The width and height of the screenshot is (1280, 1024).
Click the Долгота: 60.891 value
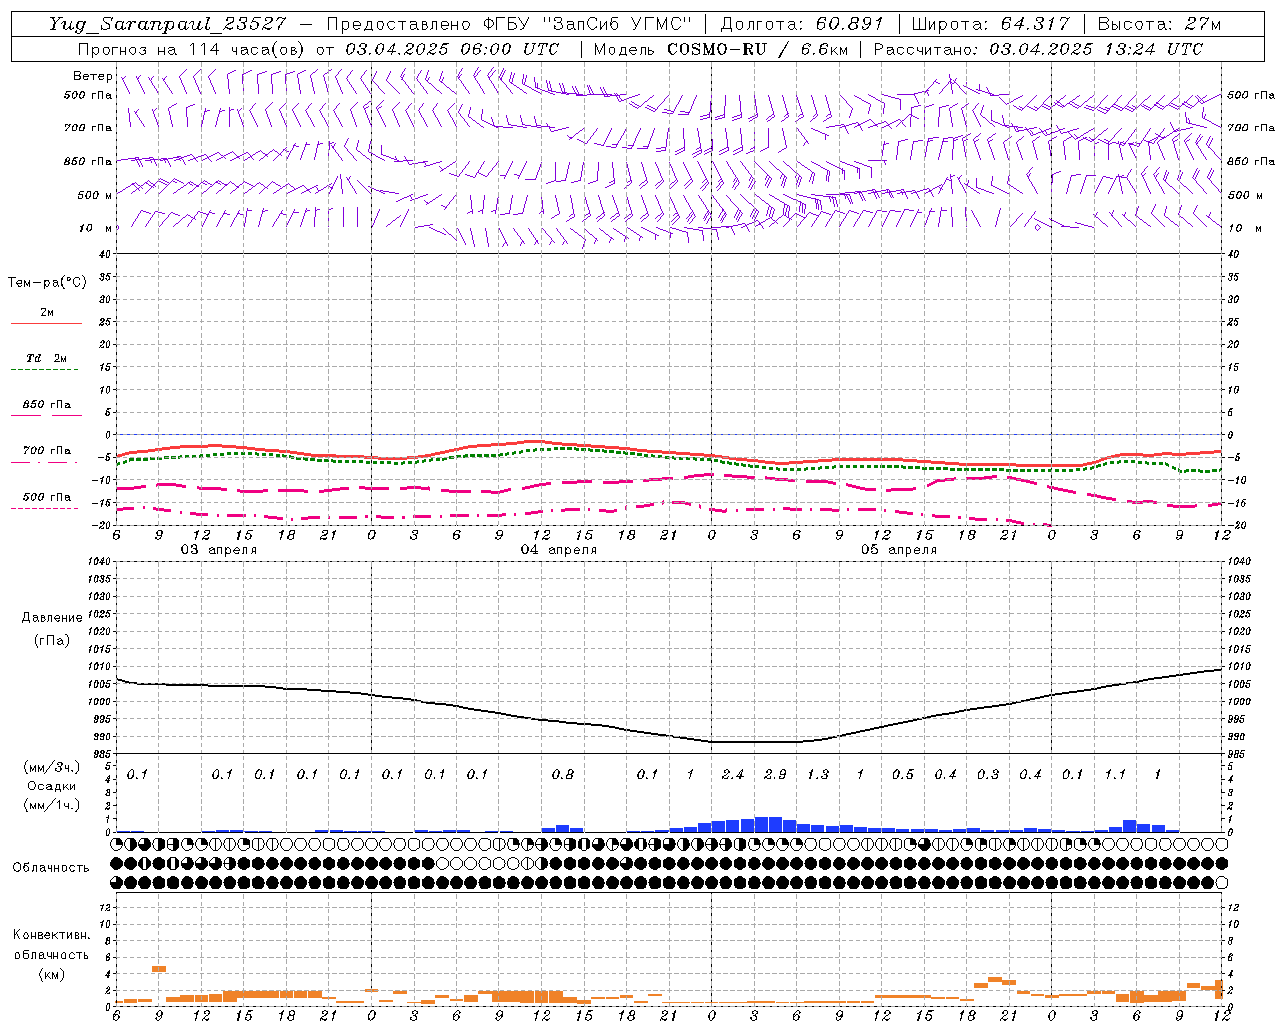click(x=802, y=24)
